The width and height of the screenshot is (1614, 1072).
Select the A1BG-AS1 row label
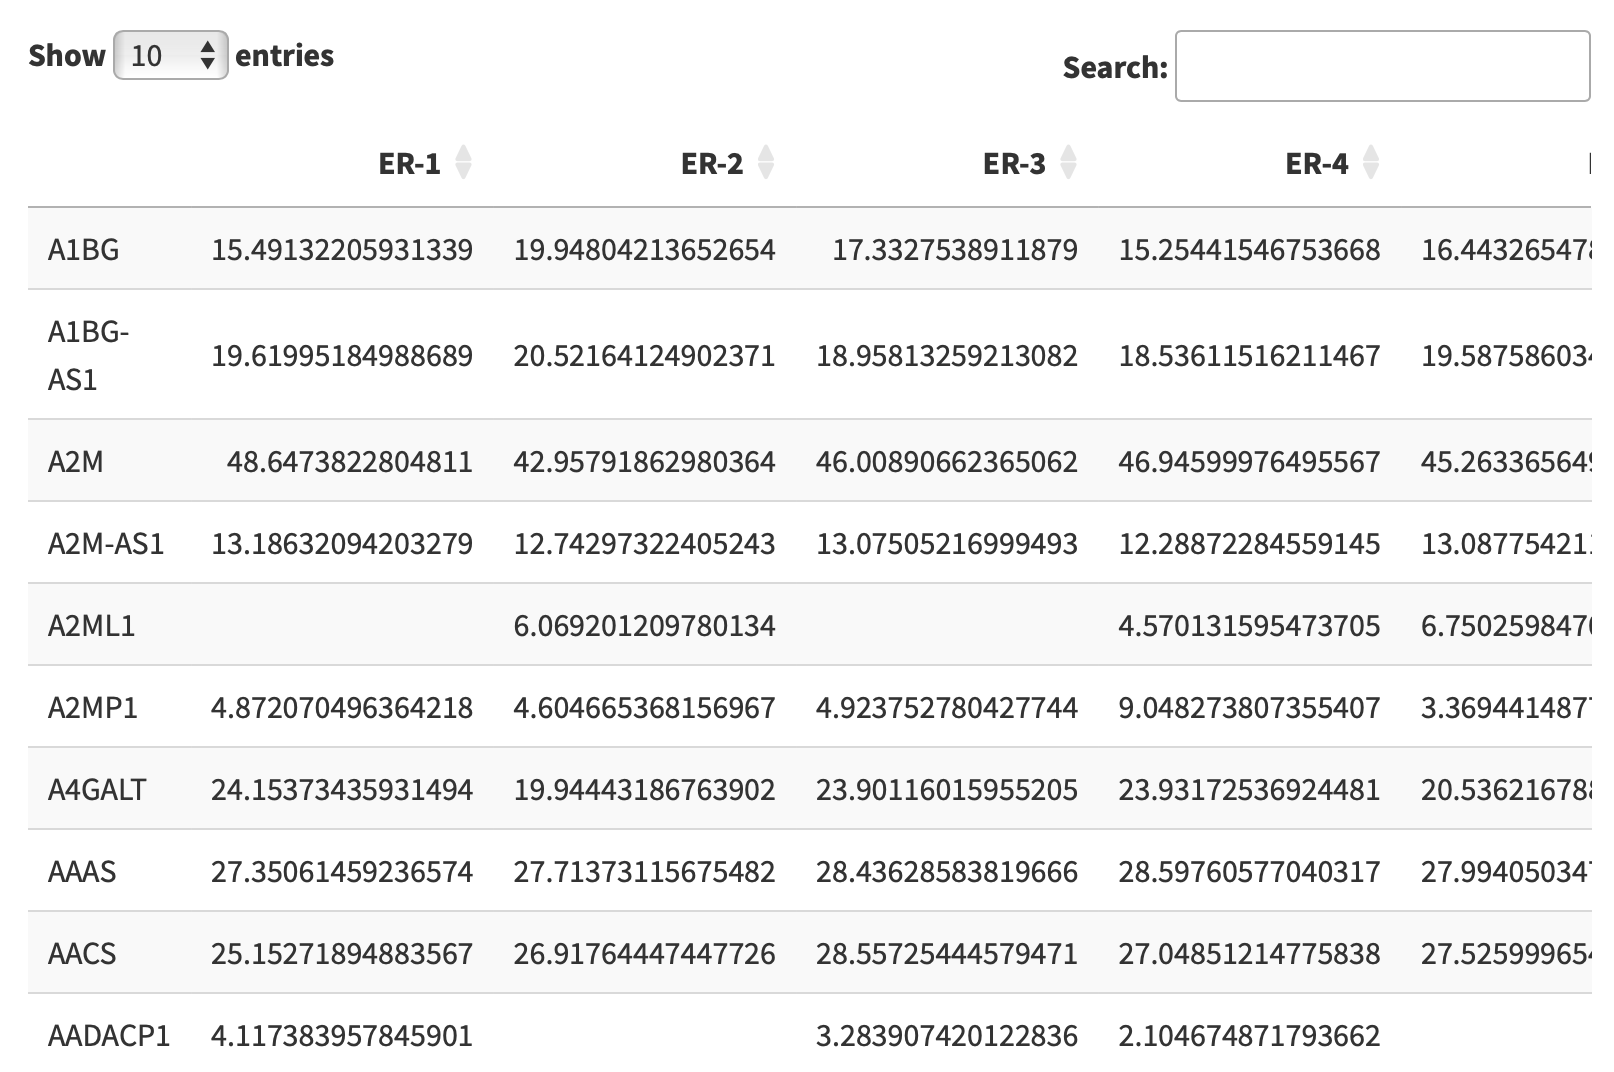pos(88,355)
